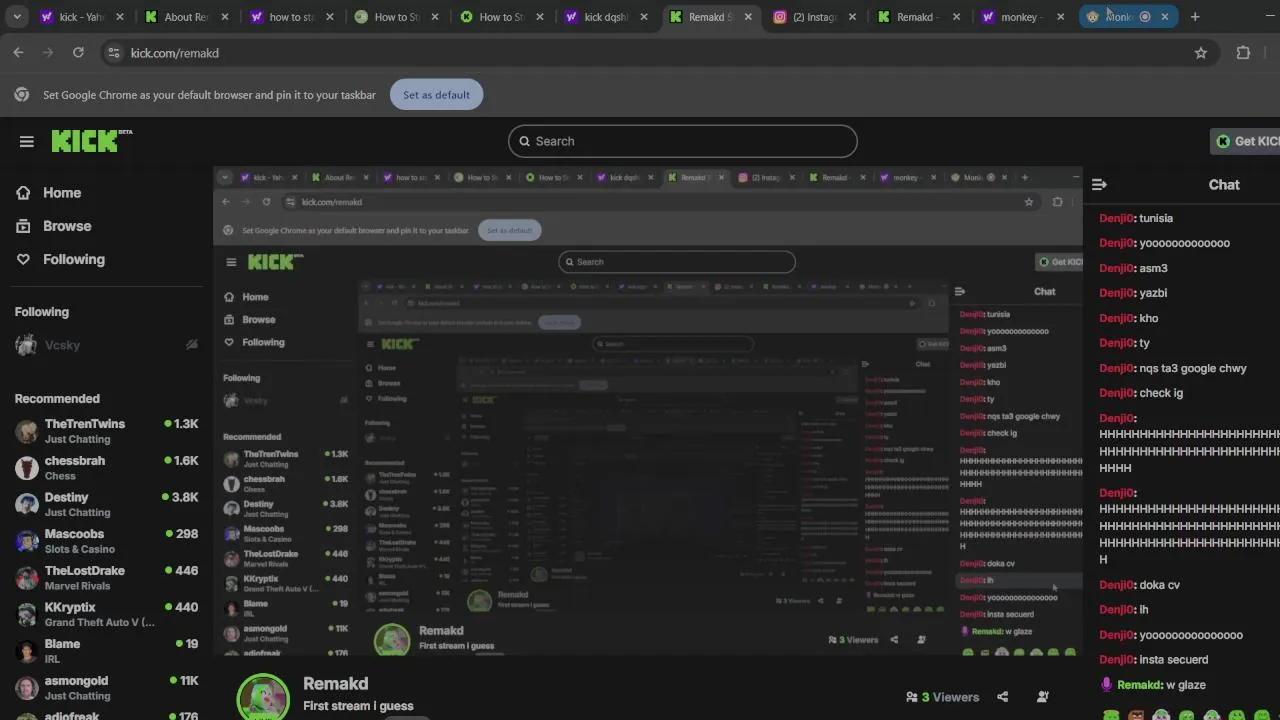The width and height of the screenshot is (1280, 720).
Task: Open the chessbrah channel link
Action: 105,468
